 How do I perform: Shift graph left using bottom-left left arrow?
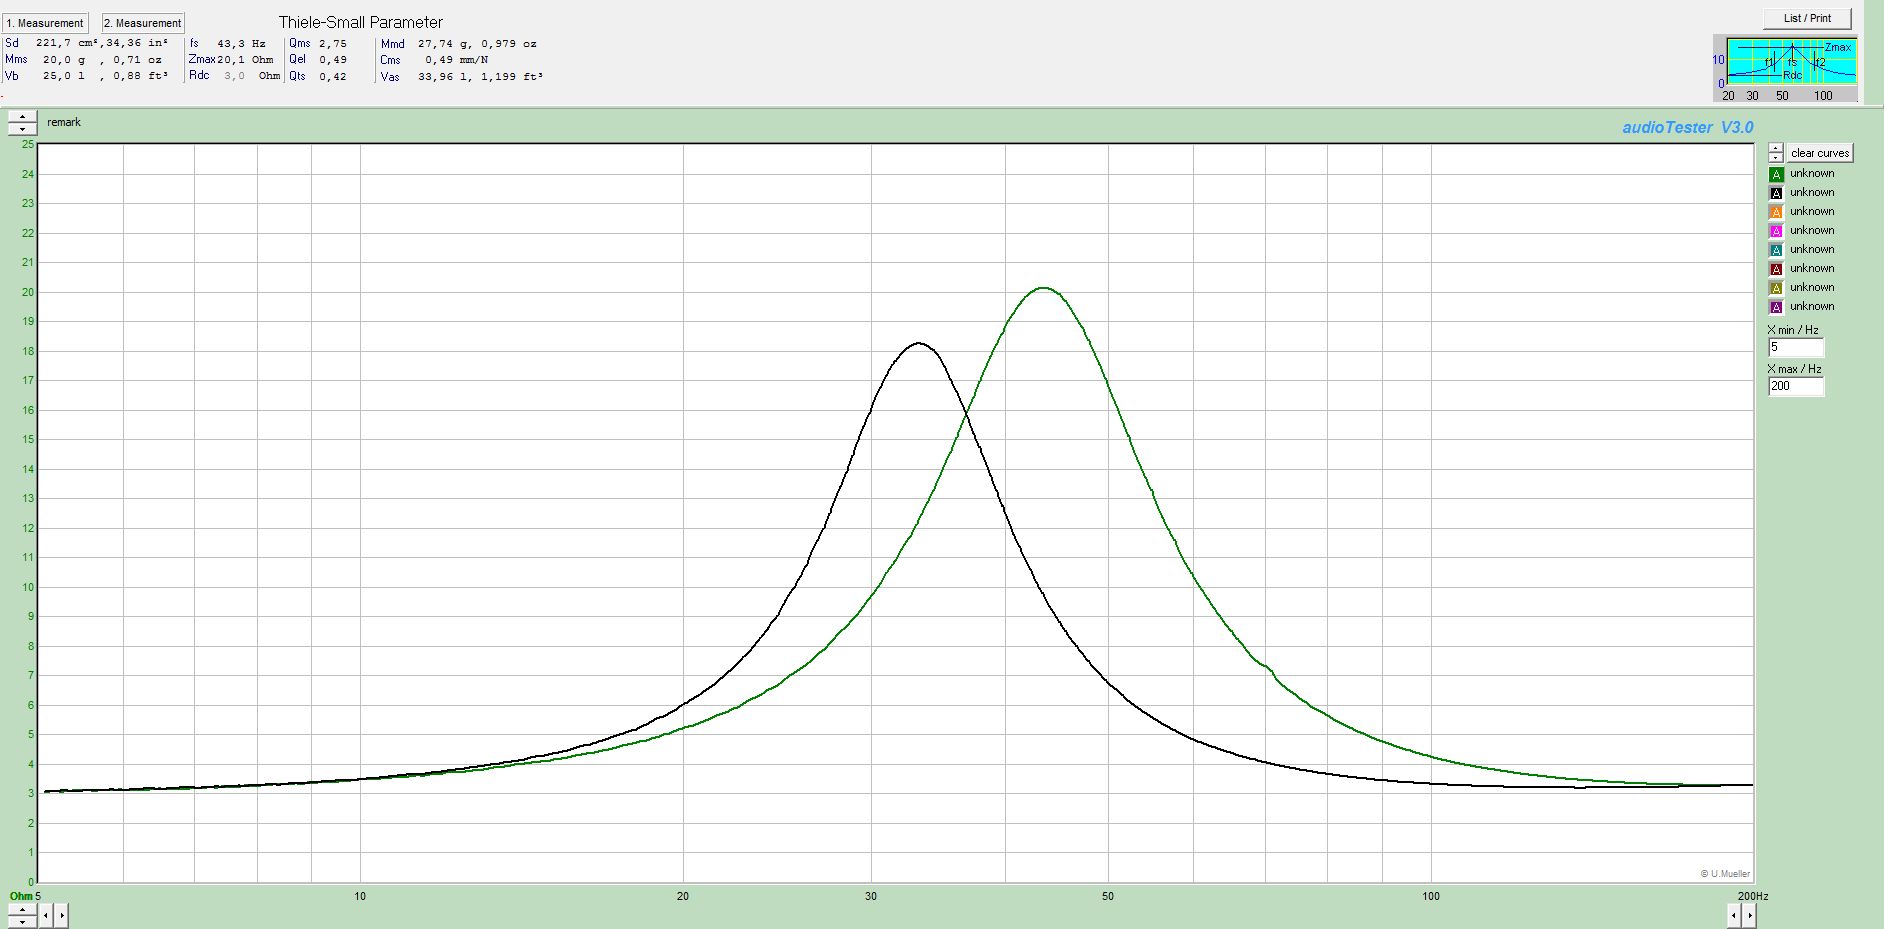(46, 915)
